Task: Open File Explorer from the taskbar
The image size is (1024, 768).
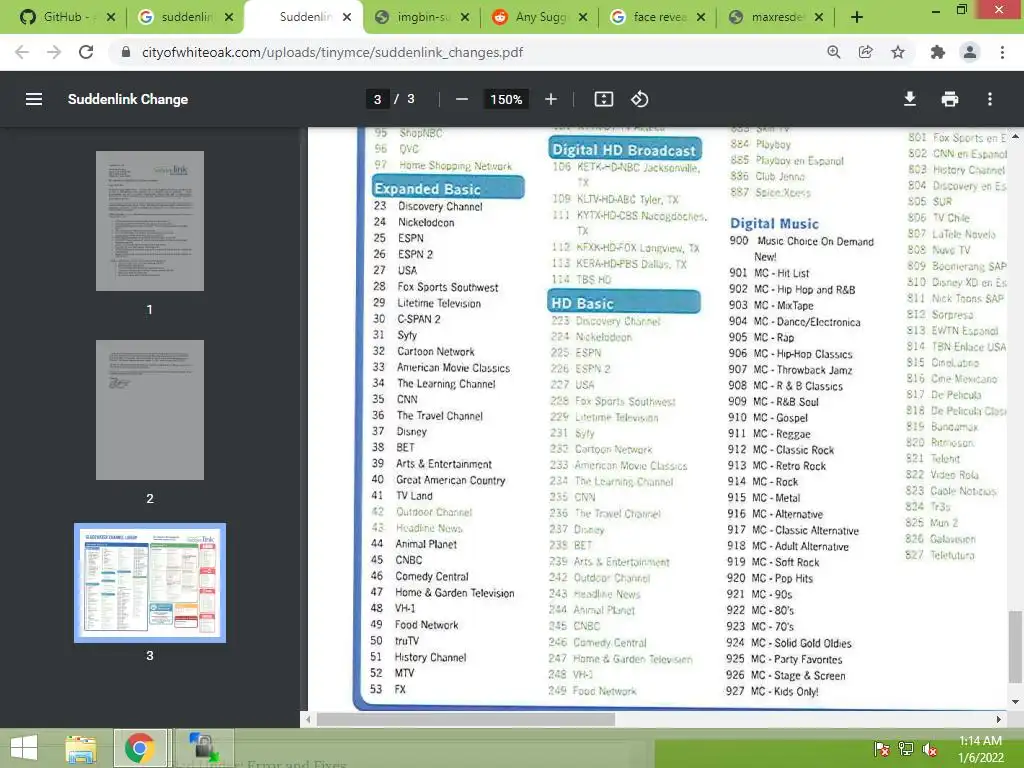Action: (x=81, y=748)
